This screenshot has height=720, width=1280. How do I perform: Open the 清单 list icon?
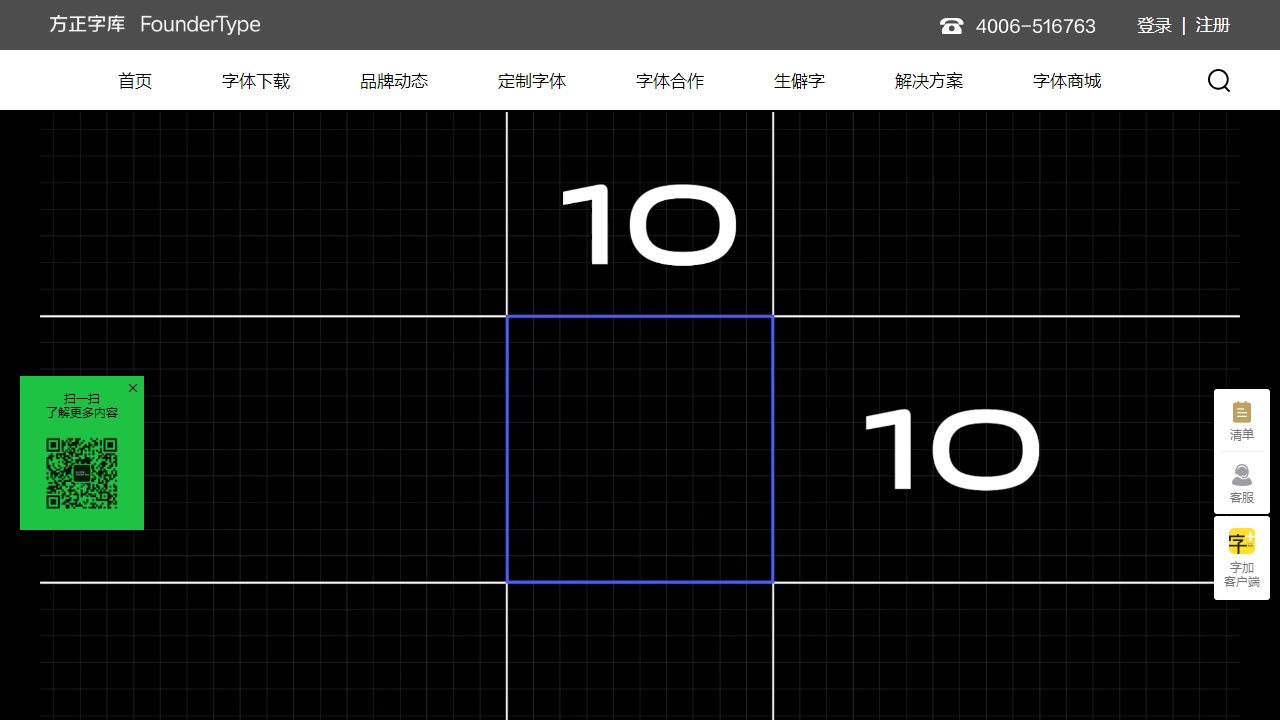point(1242,421)
